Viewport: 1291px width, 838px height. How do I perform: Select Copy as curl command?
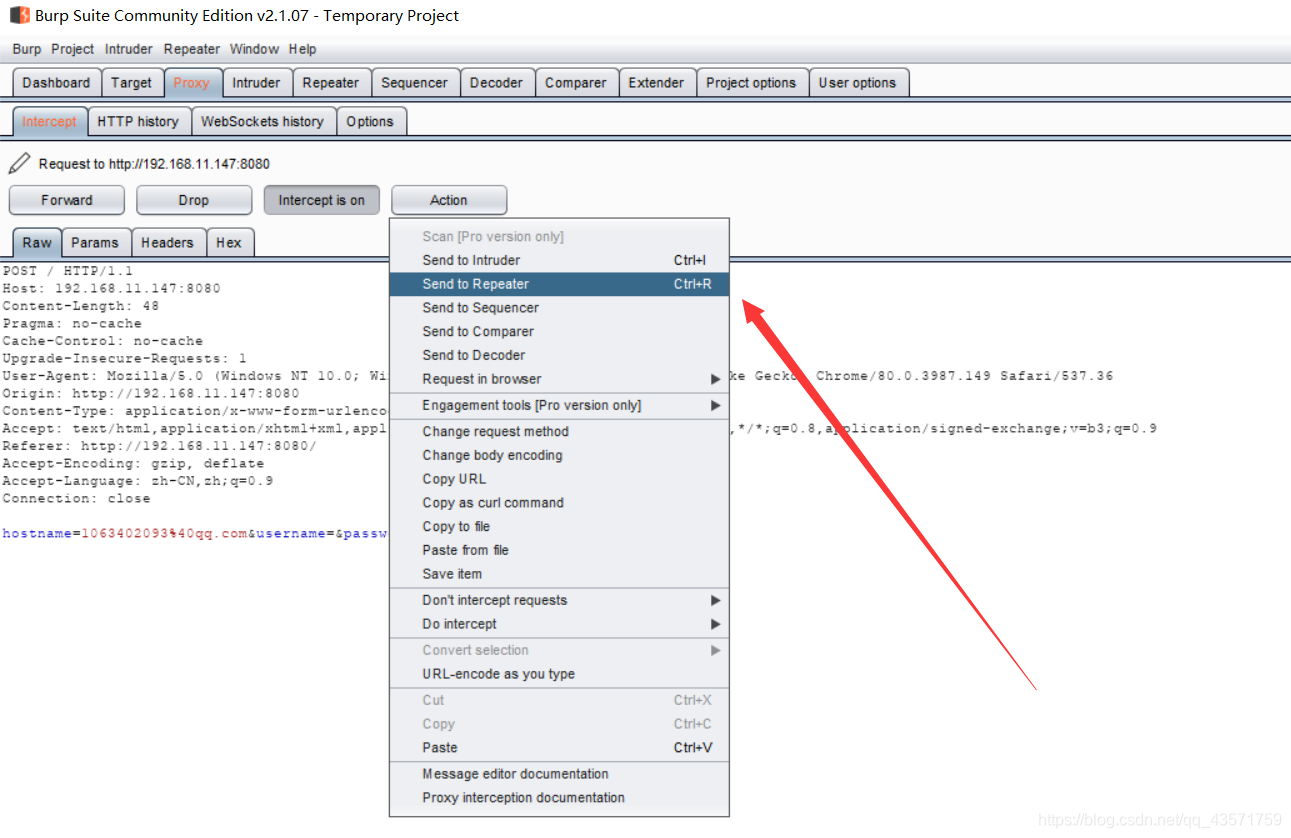point(559,503)
